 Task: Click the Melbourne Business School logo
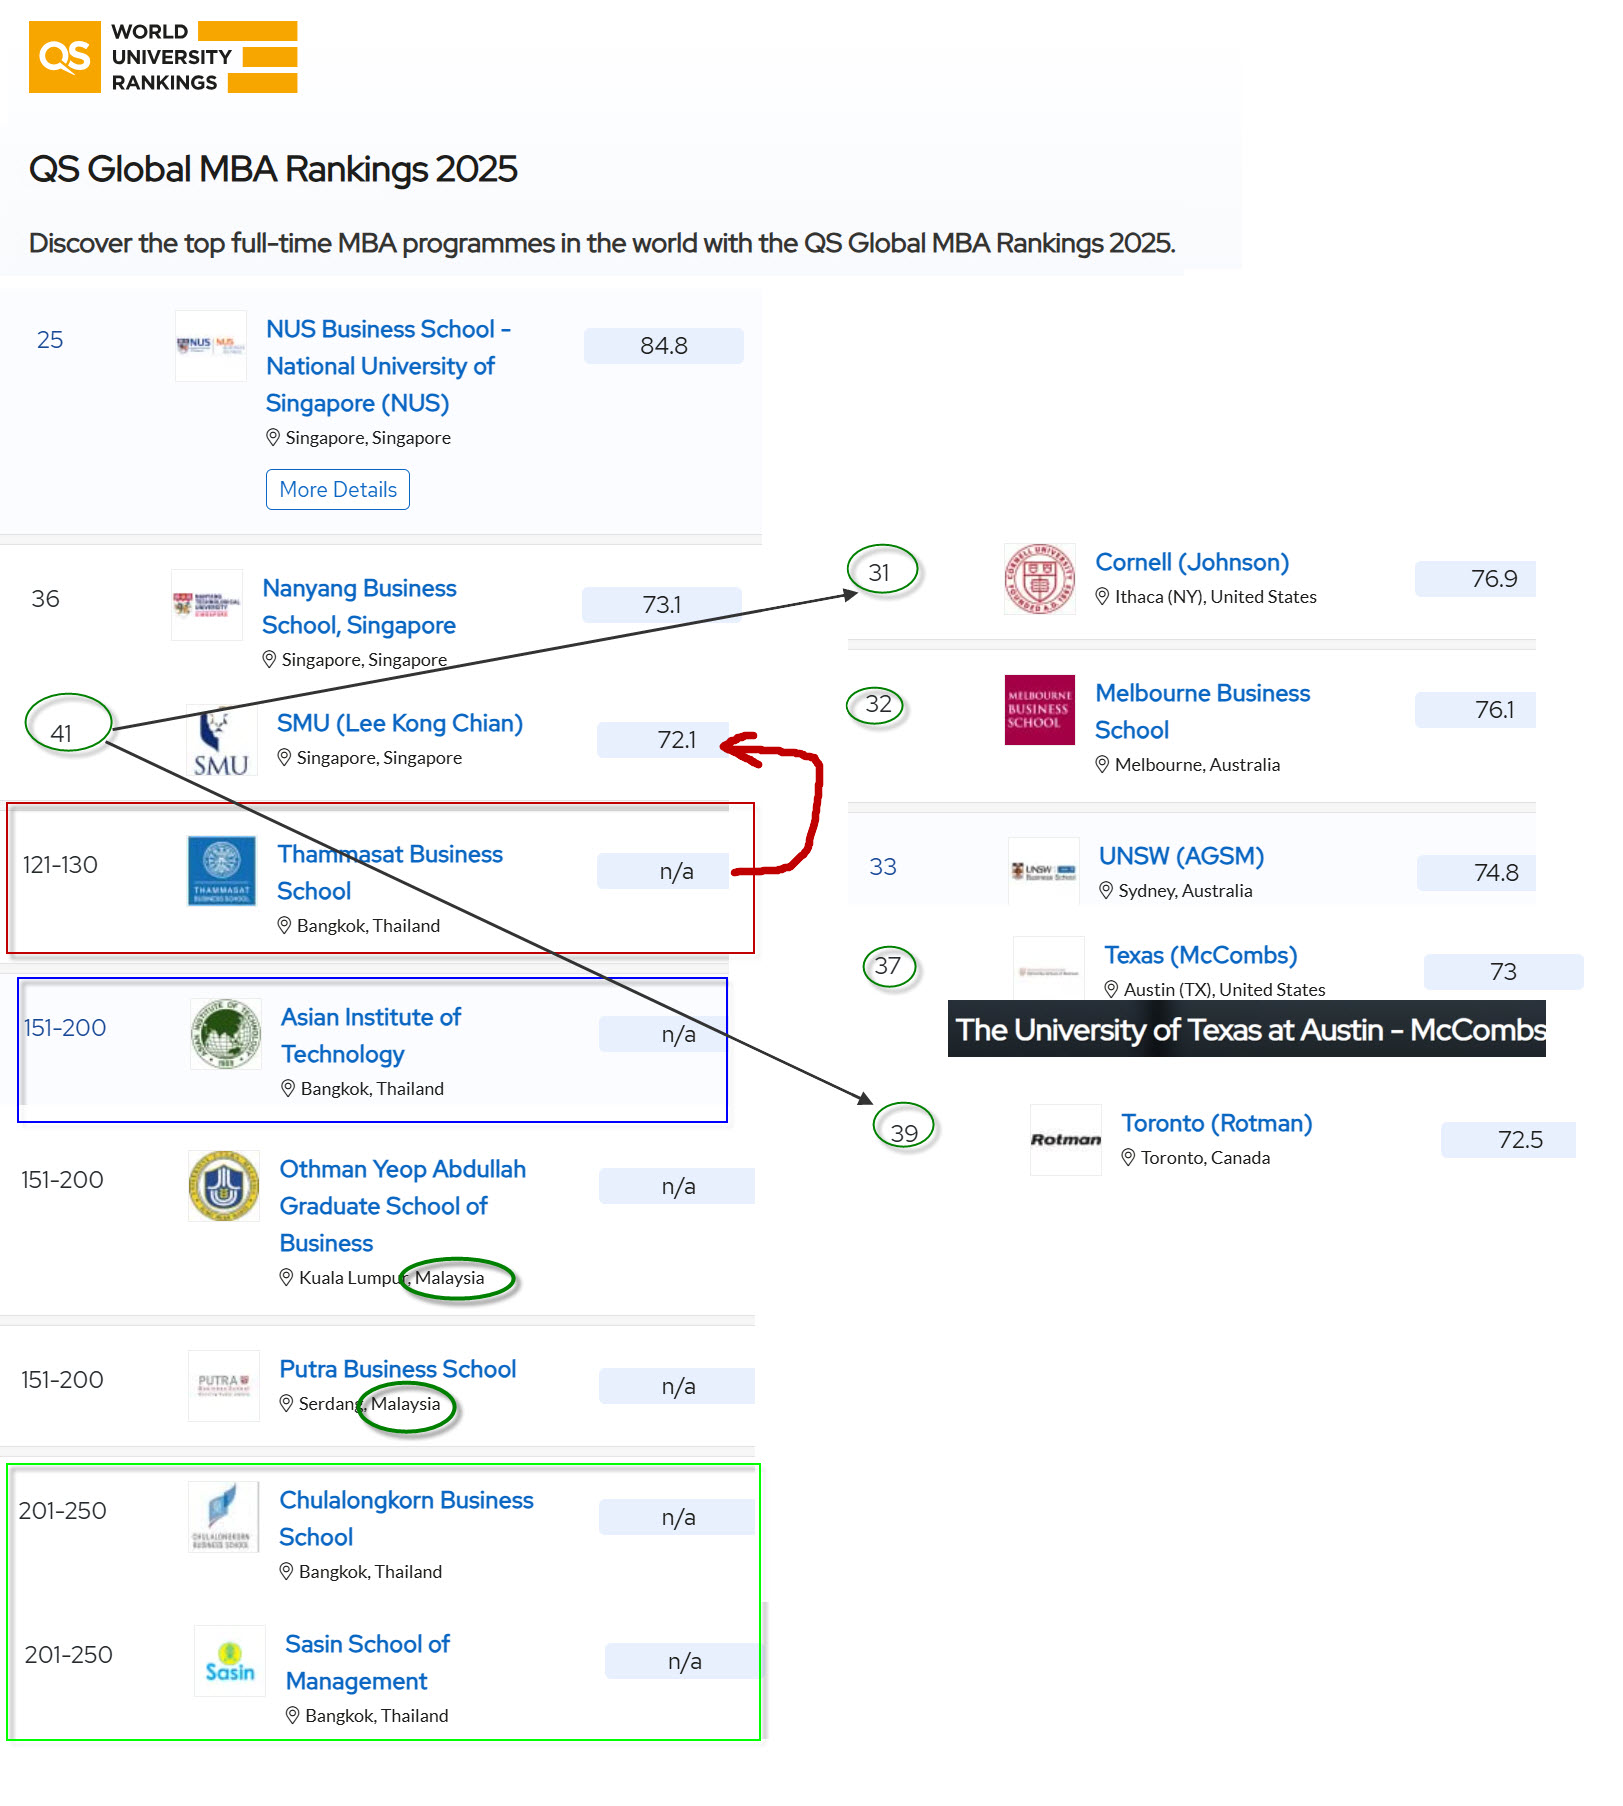tap(1040, 710)
